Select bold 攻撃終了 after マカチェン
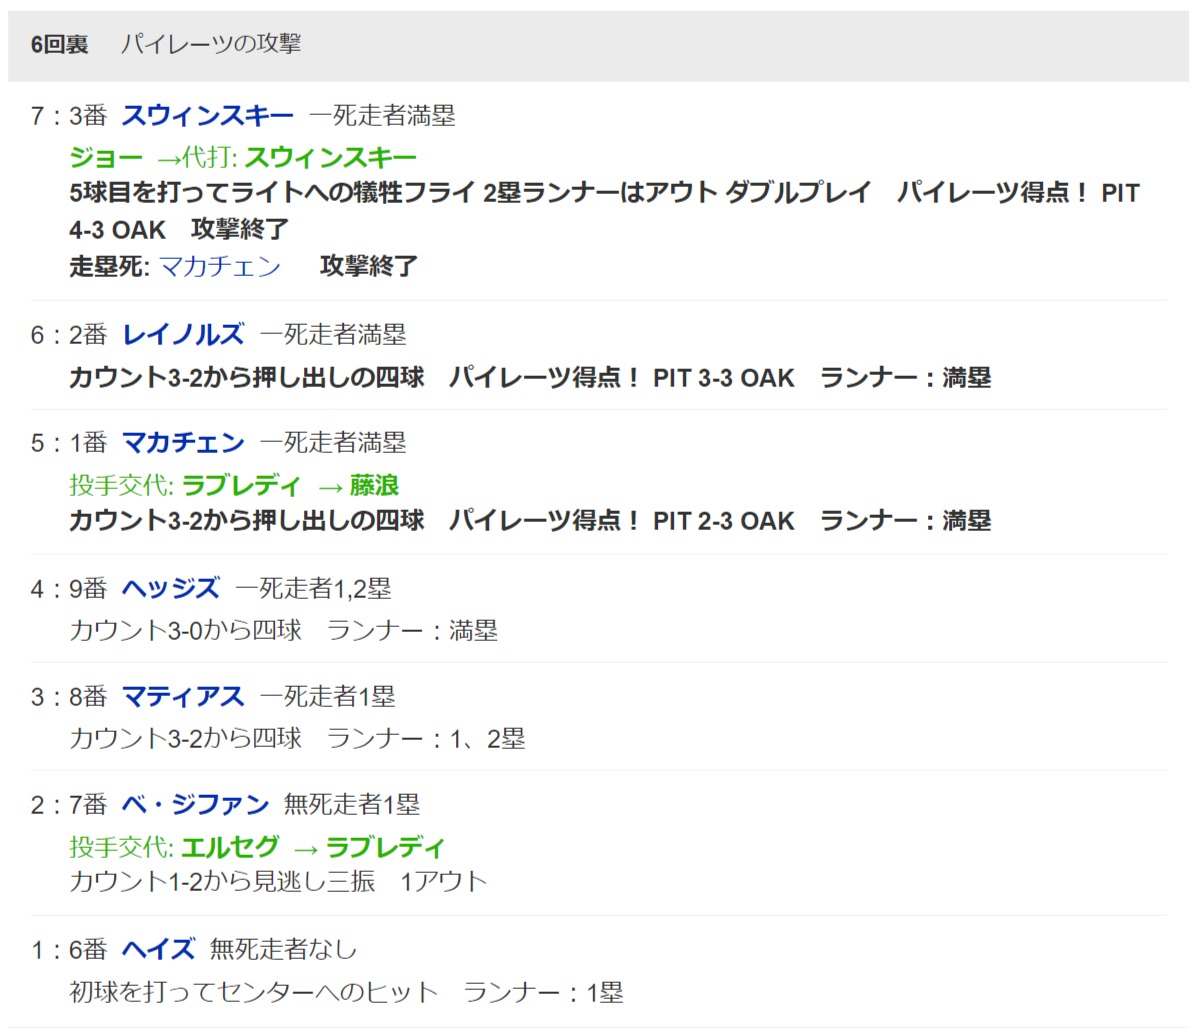Screen dimensions: 1194x1033 (369, 266)
